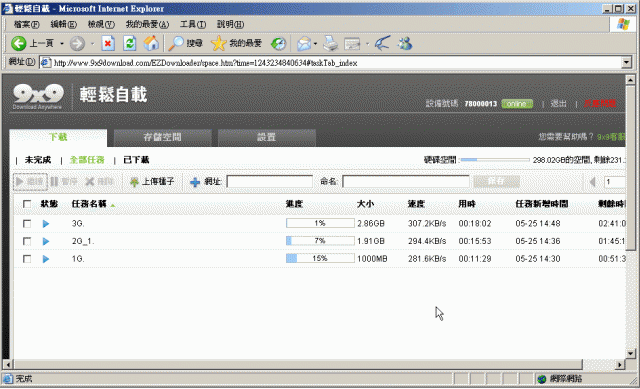The image size is (640, 389).
Task: Click the 15% progress bar of 1G.
Action: (320, 258)
